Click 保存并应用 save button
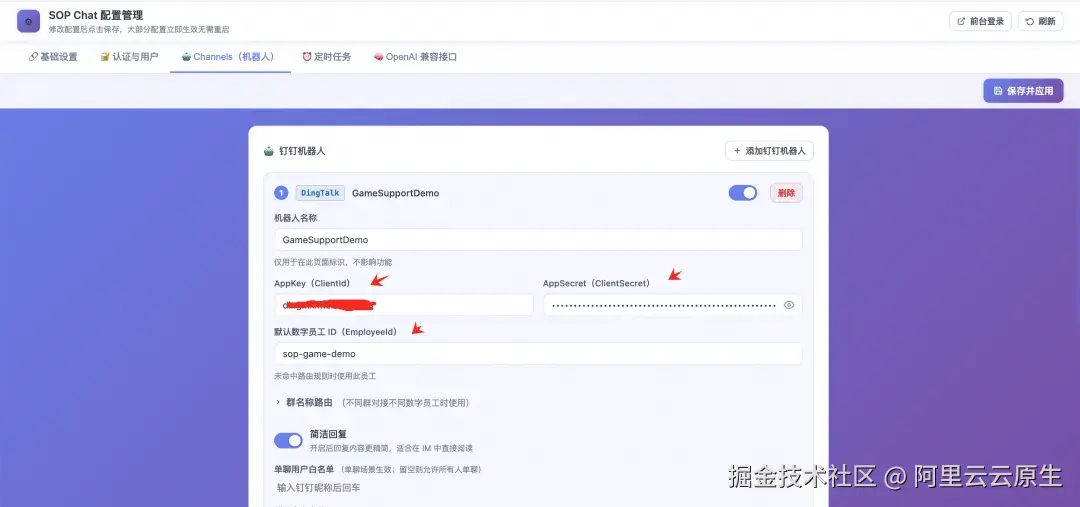 1023,91
